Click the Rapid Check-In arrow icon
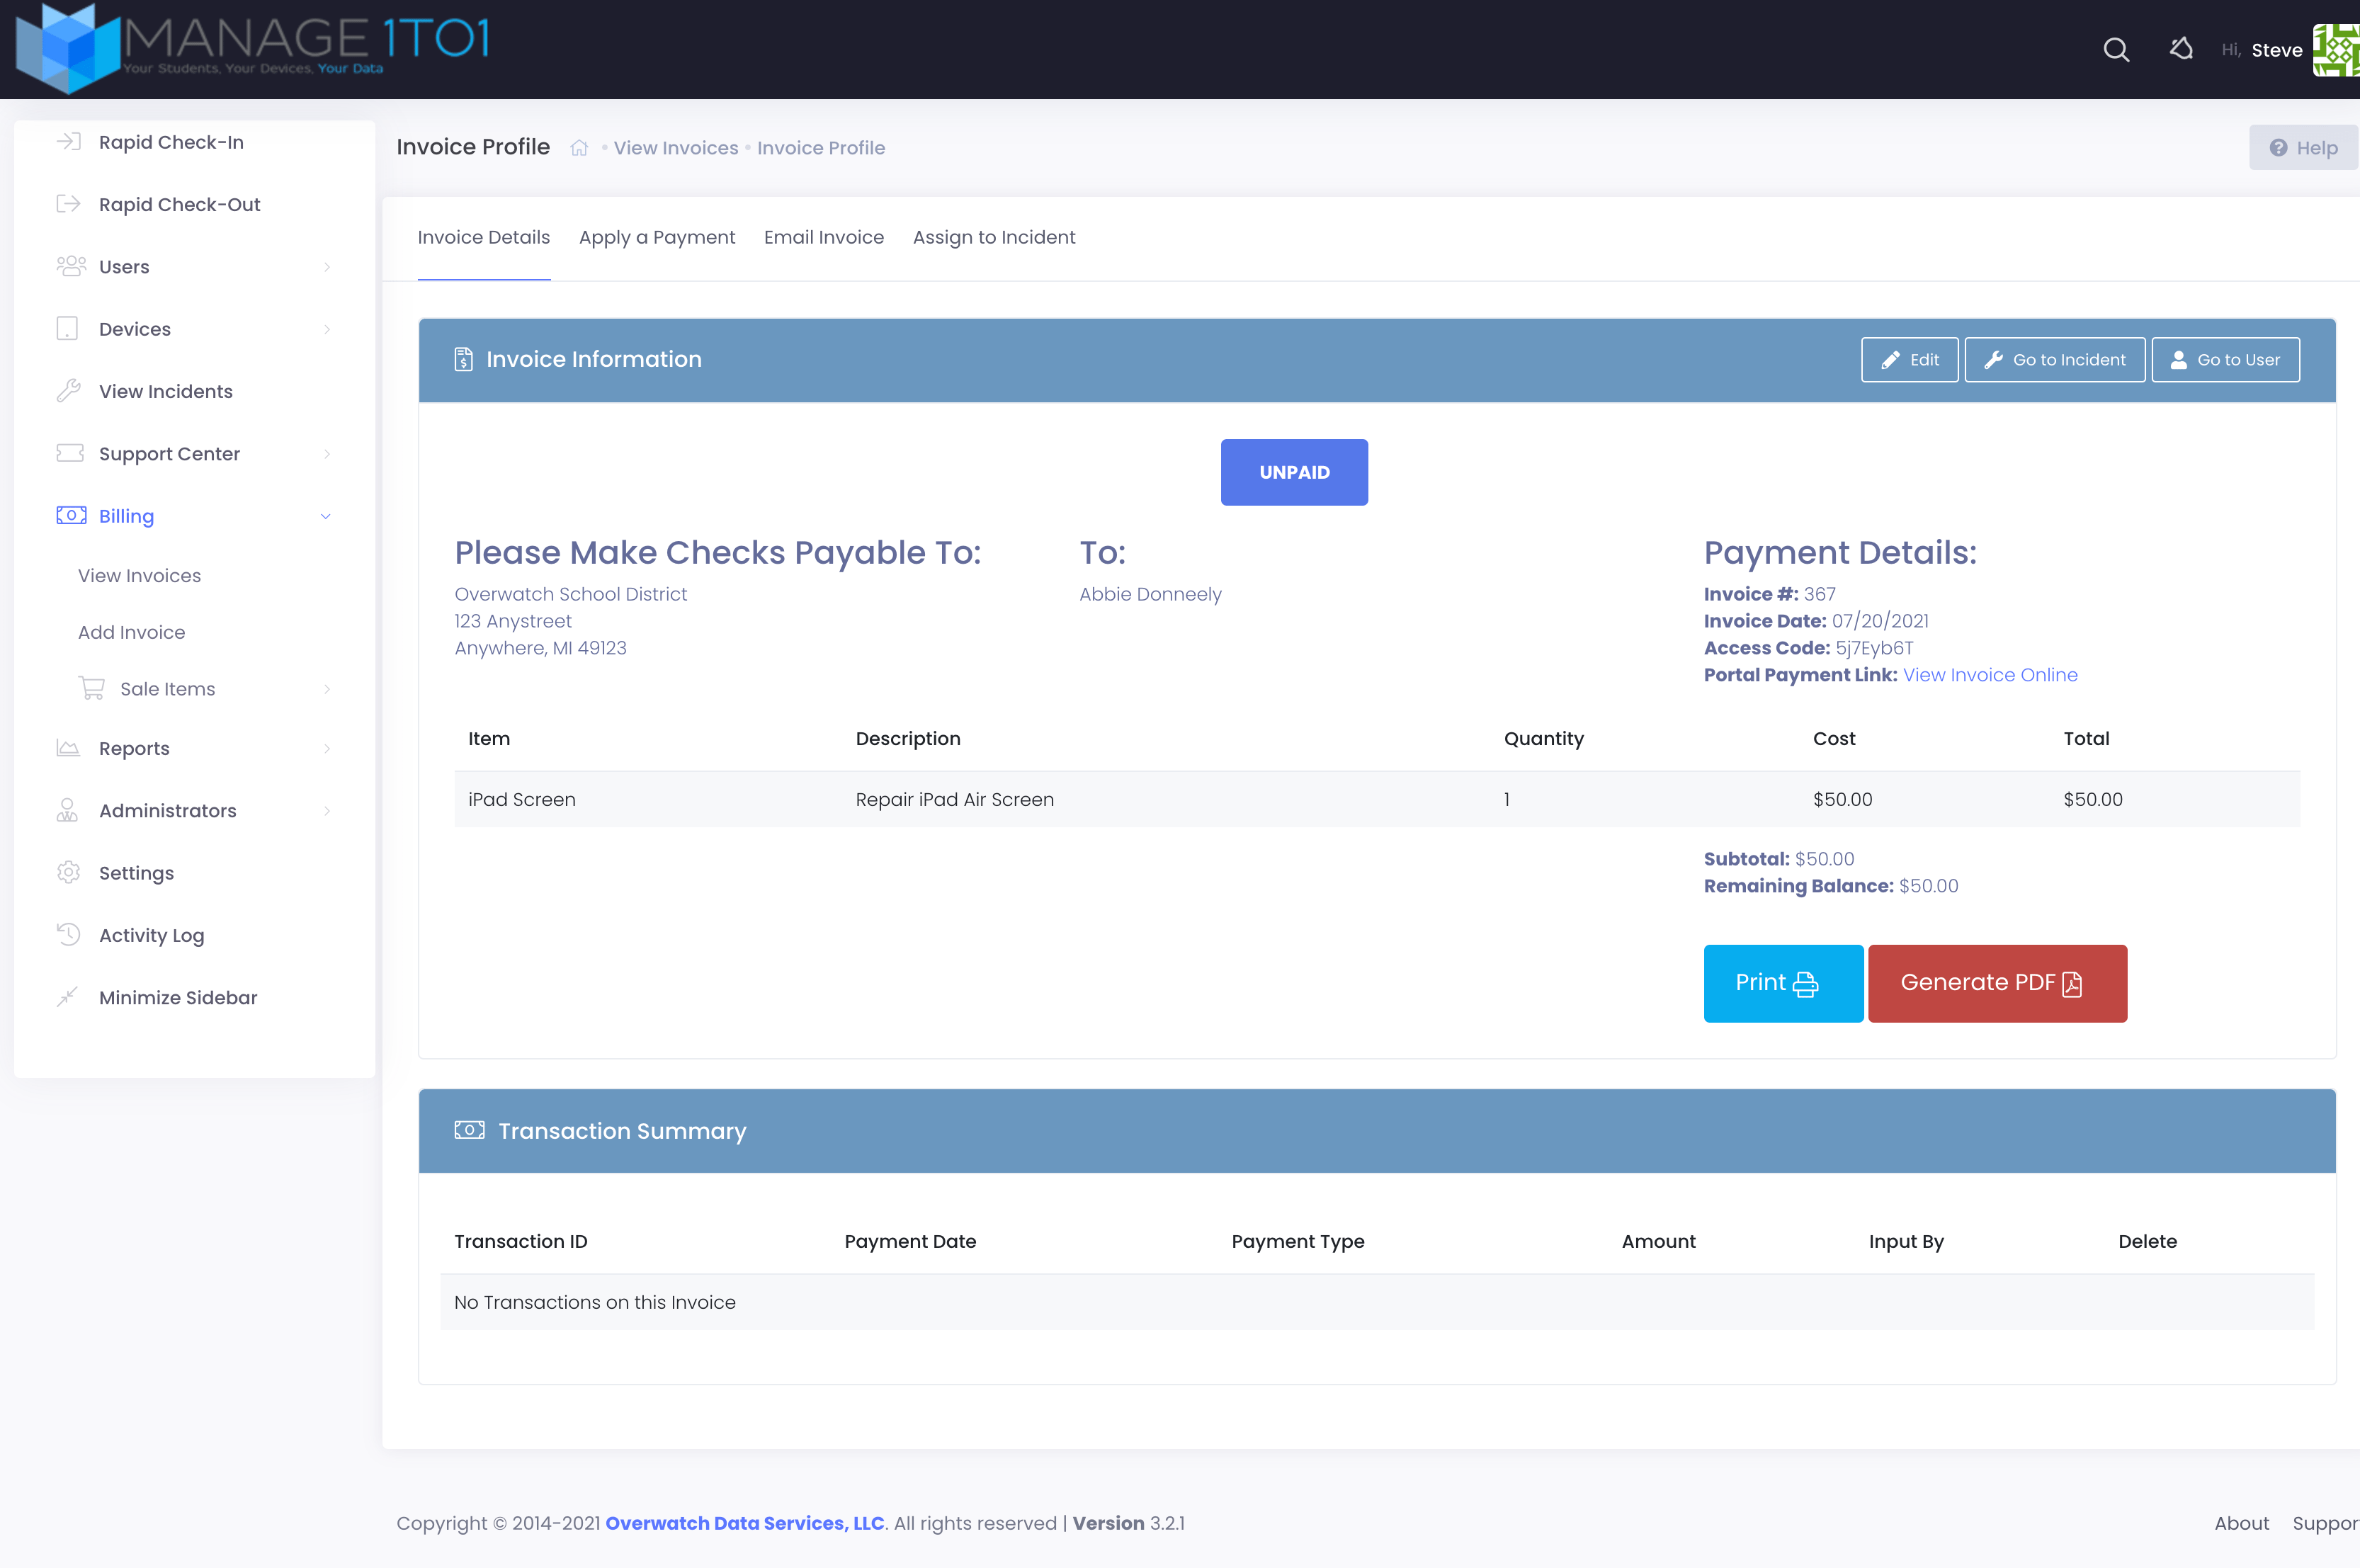Screen dimensions: 2360x1568 (x=68, y=142)
